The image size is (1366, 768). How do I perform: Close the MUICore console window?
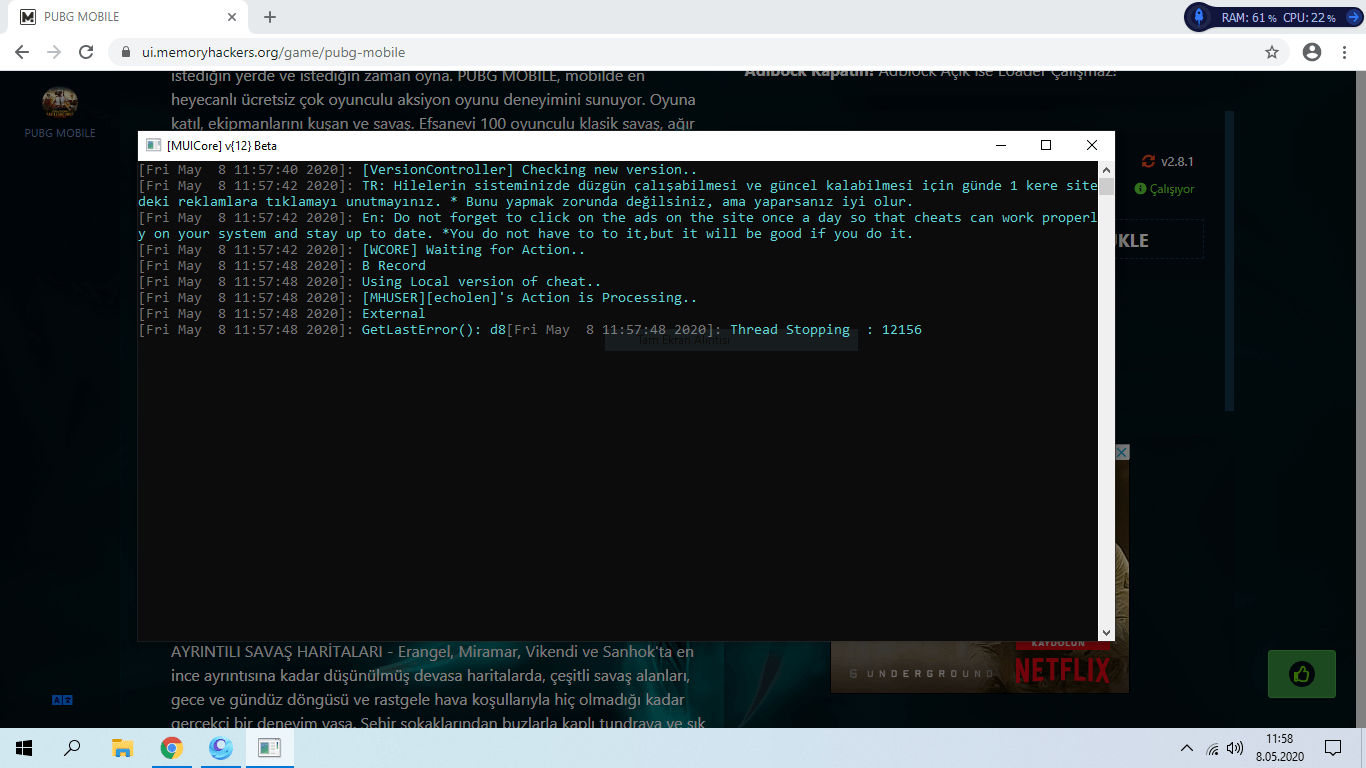[x=1092, y=145]
